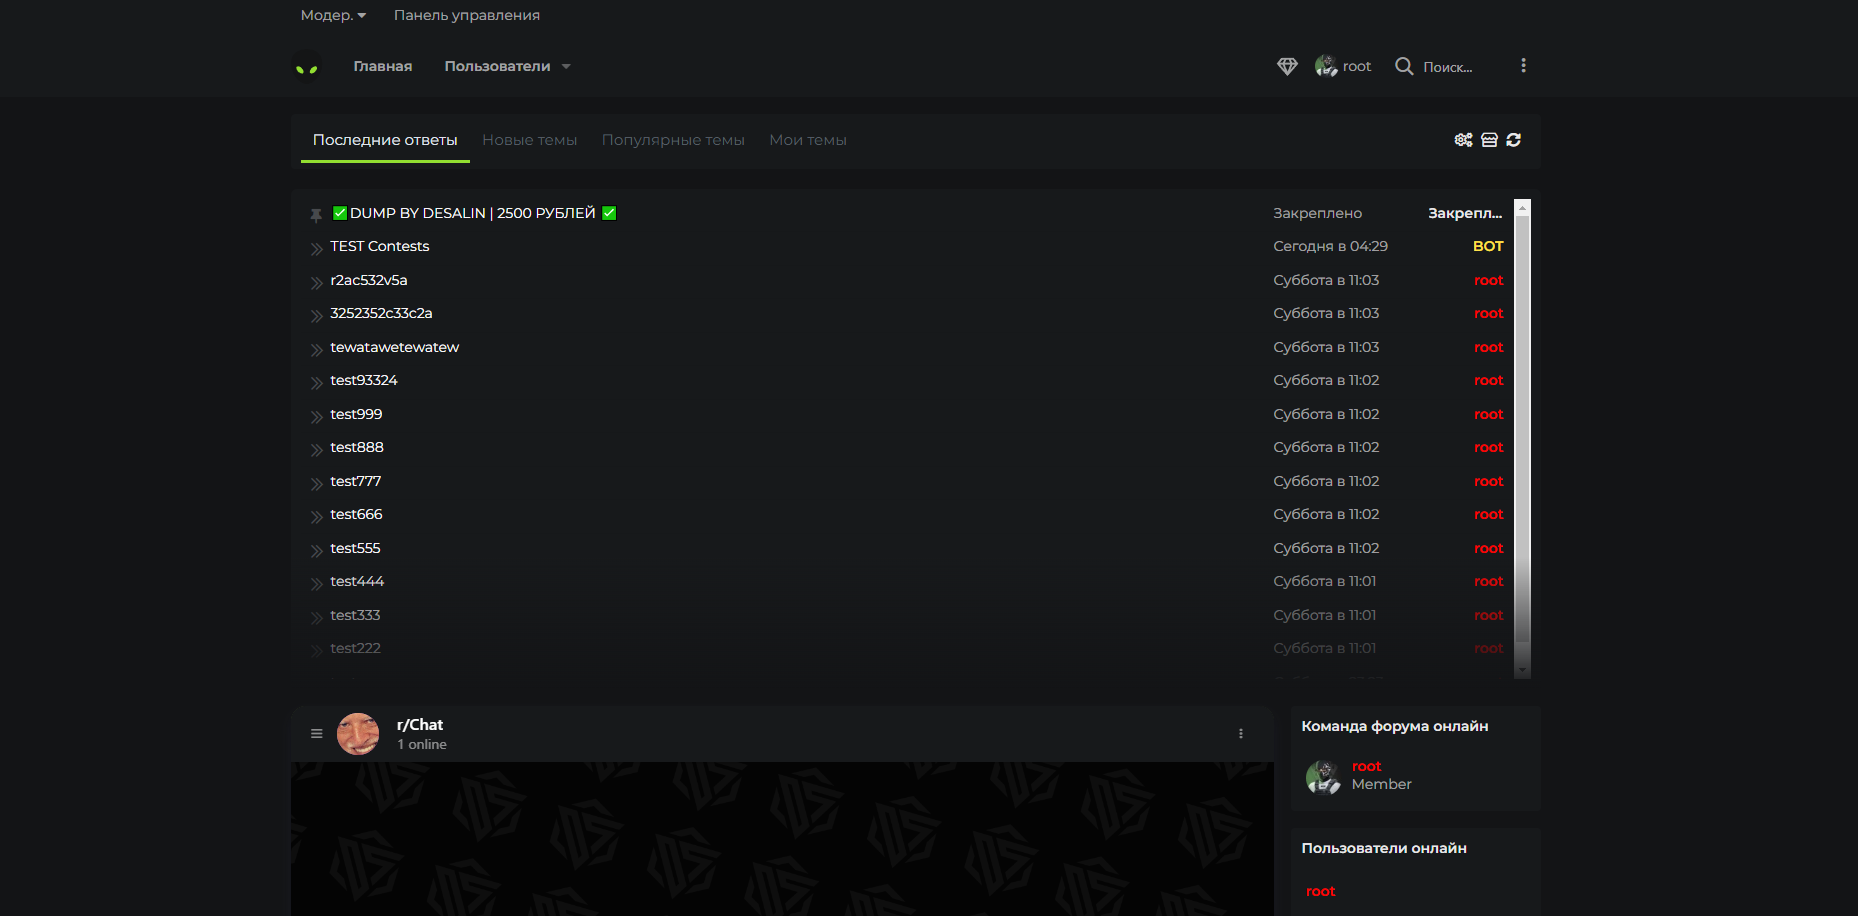Select the Мои темы tab
The width and height of the screenshot is (1858, 916).
pos(807,140)
